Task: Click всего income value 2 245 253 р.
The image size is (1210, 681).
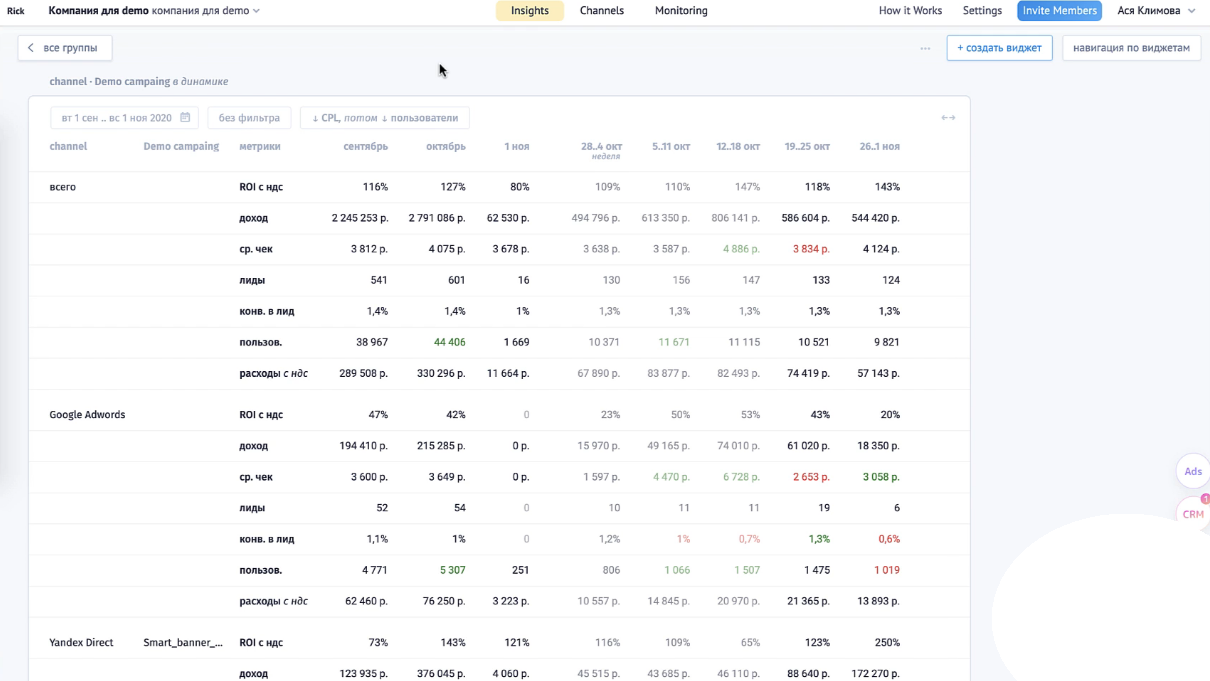Action: coord(360,218)
